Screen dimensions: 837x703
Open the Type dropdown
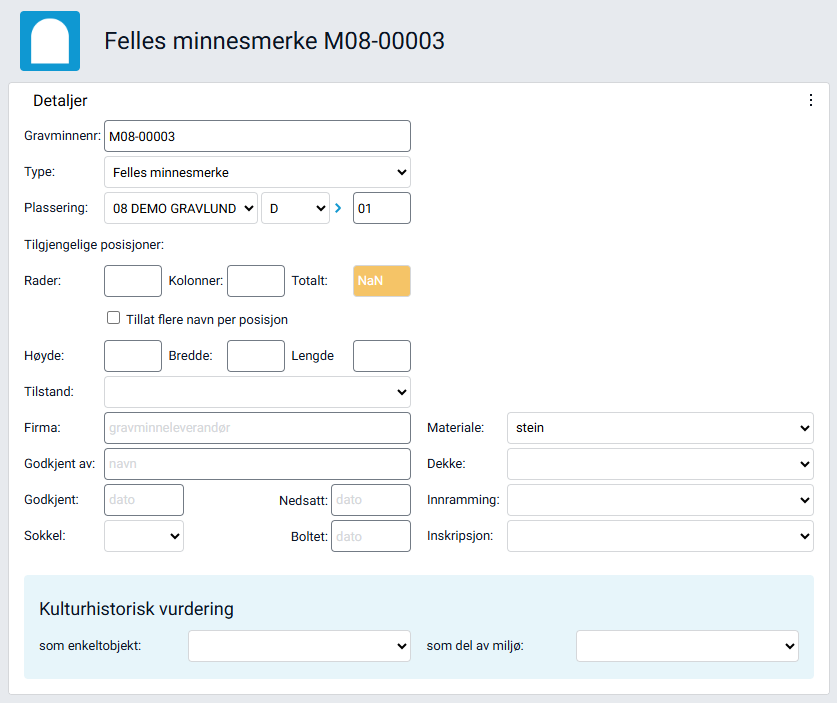pos(257,171)
